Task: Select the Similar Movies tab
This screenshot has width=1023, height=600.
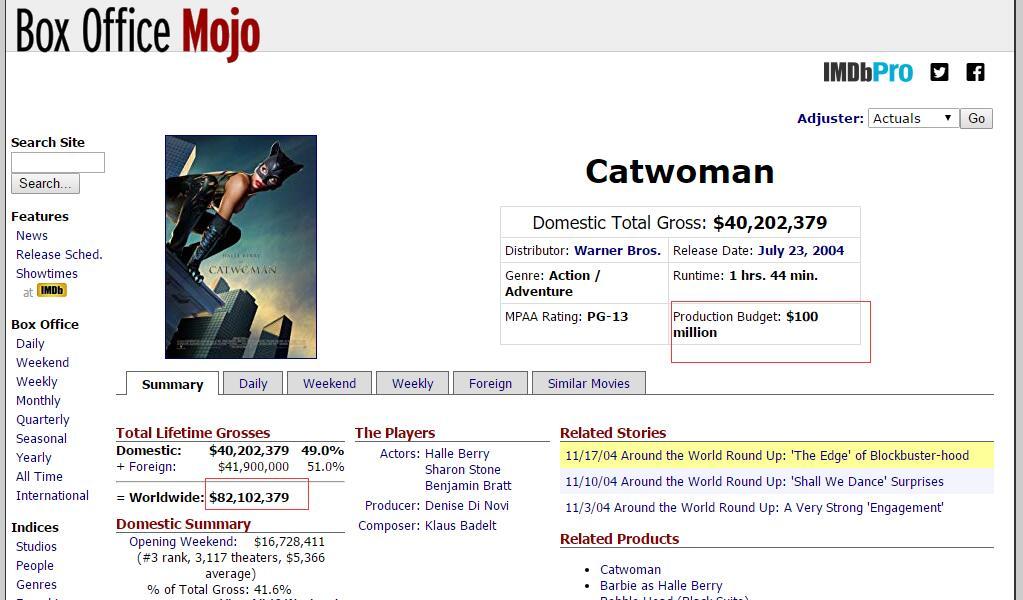Action: [588, 383]
